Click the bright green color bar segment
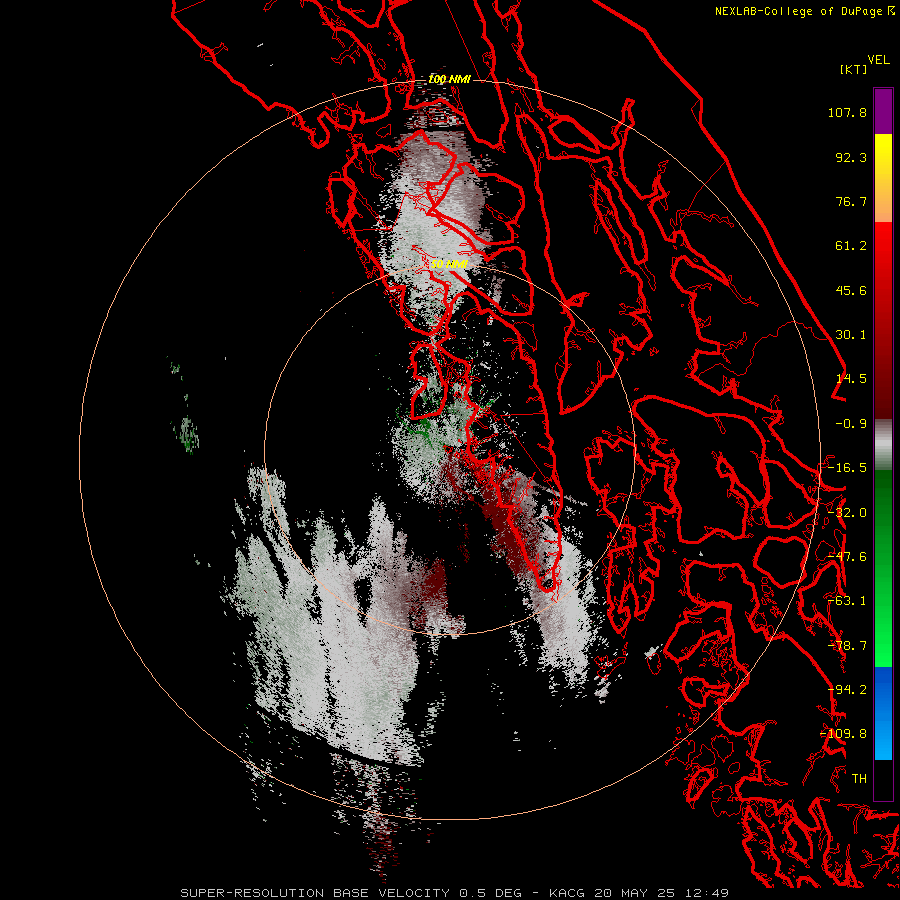 click(x=883, y=643)
